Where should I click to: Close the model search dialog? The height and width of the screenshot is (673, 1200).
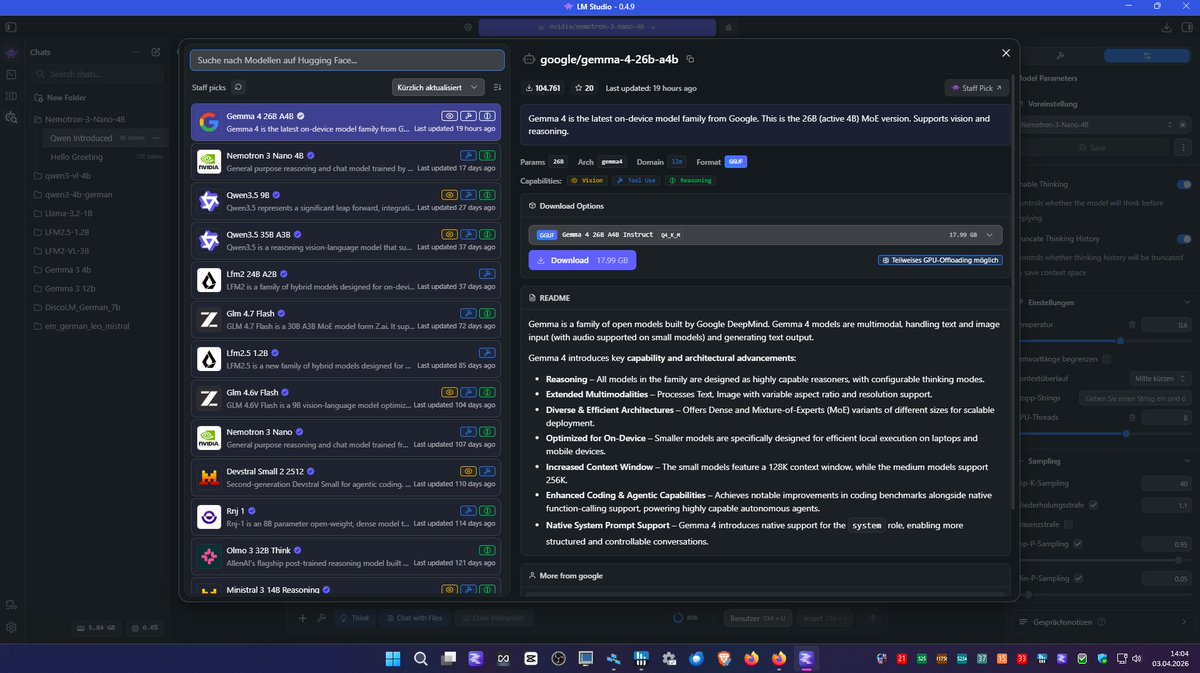tap(1006, 53)
